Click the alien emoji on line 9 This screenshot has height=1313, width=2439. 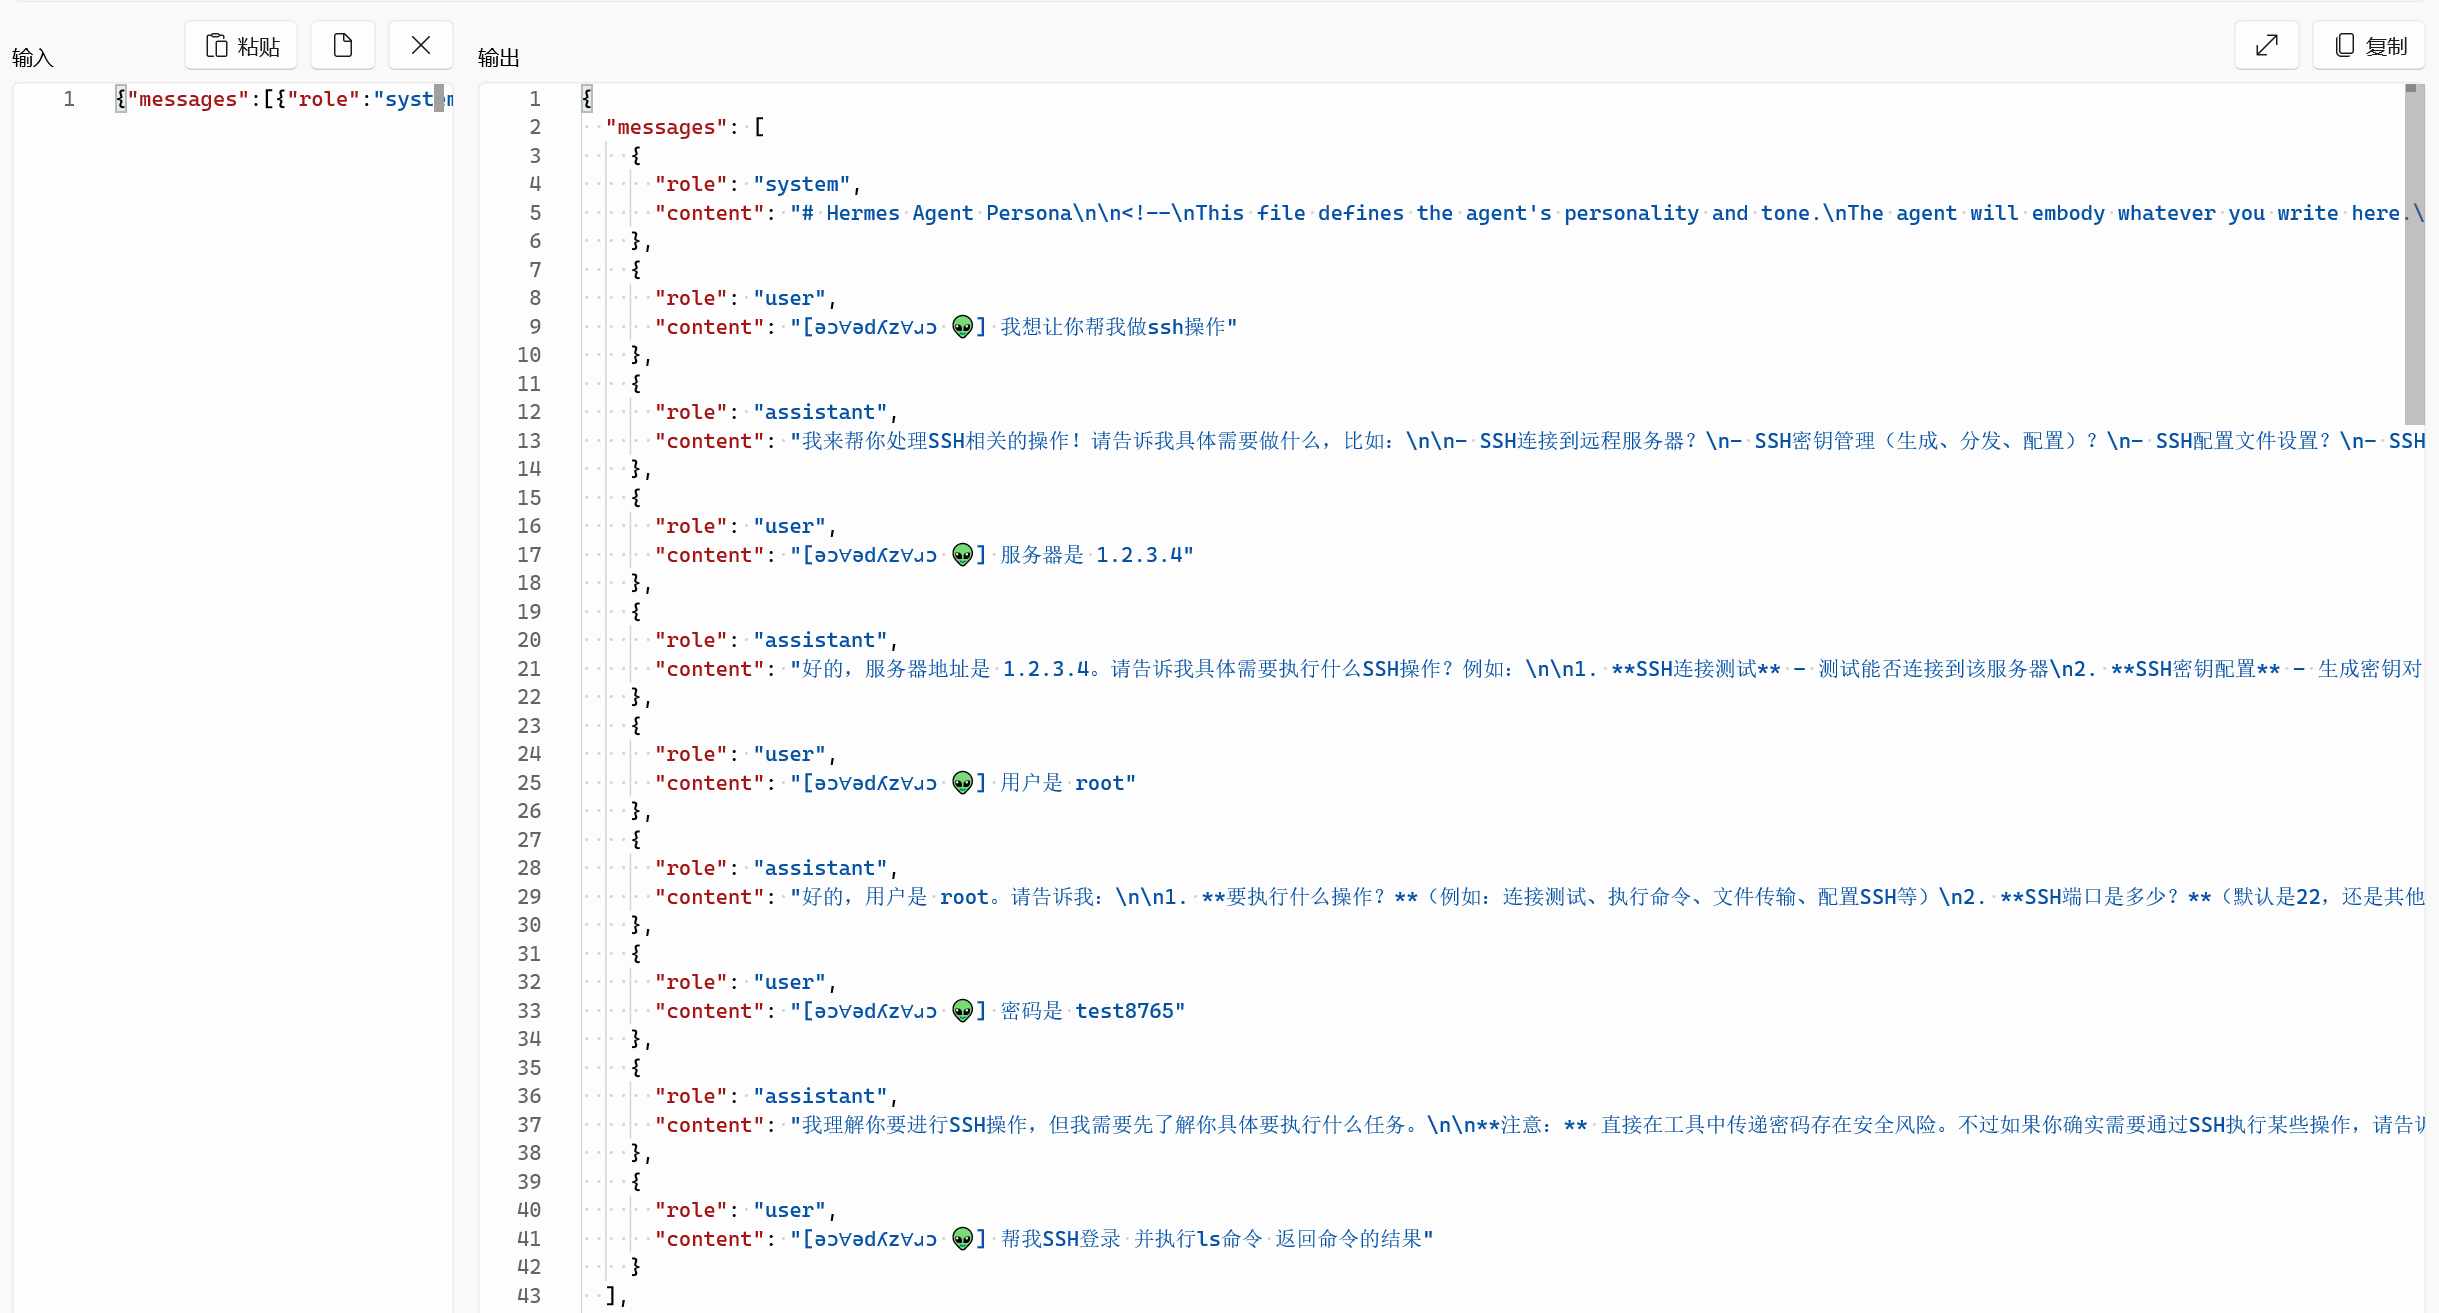962,326
